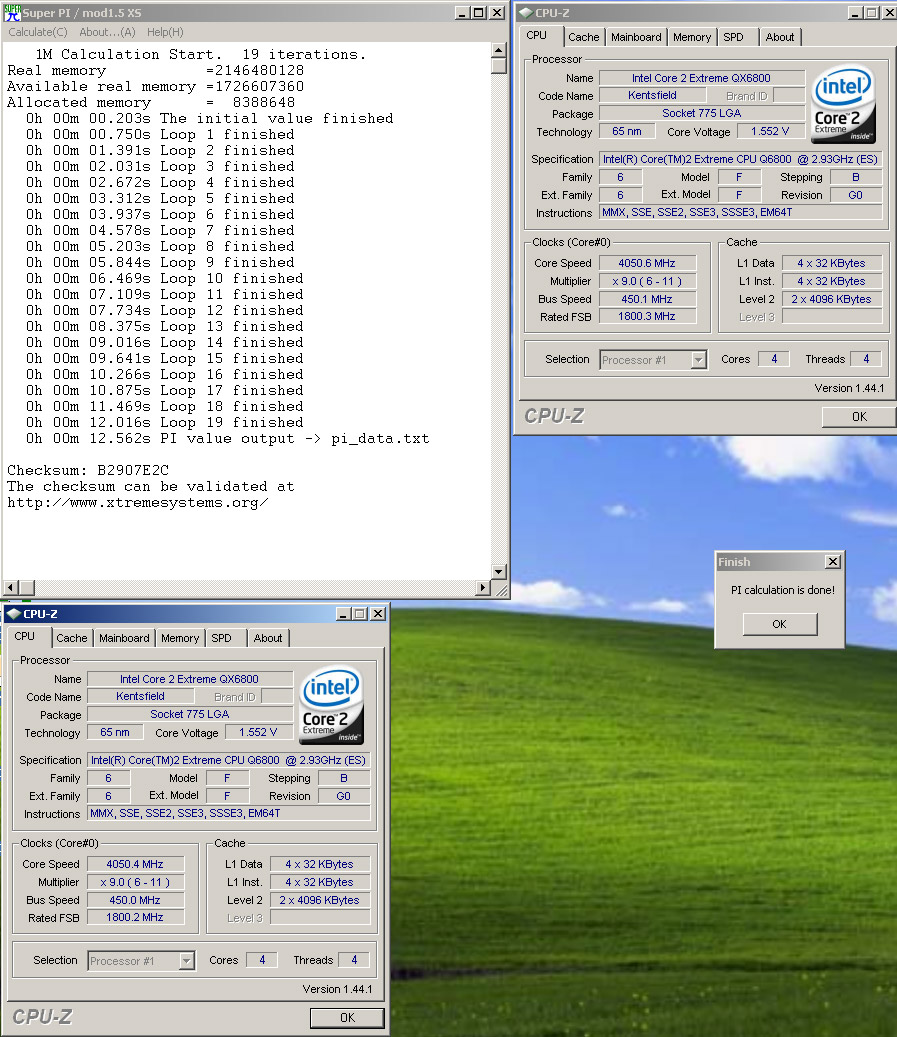
Task: Click Version 1.44.1 text in lower CPU-Z
Action: (337, 989)
